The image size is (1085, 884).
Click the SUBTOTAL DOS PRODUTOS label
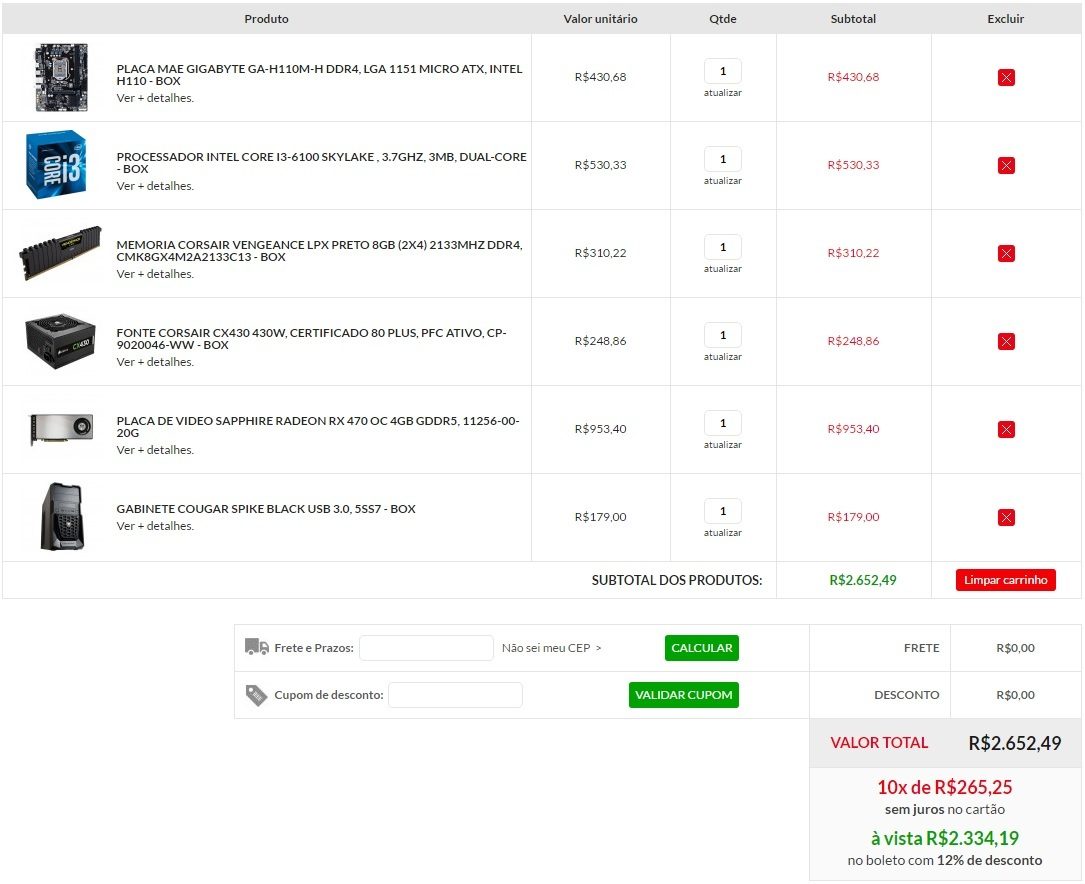677,580
